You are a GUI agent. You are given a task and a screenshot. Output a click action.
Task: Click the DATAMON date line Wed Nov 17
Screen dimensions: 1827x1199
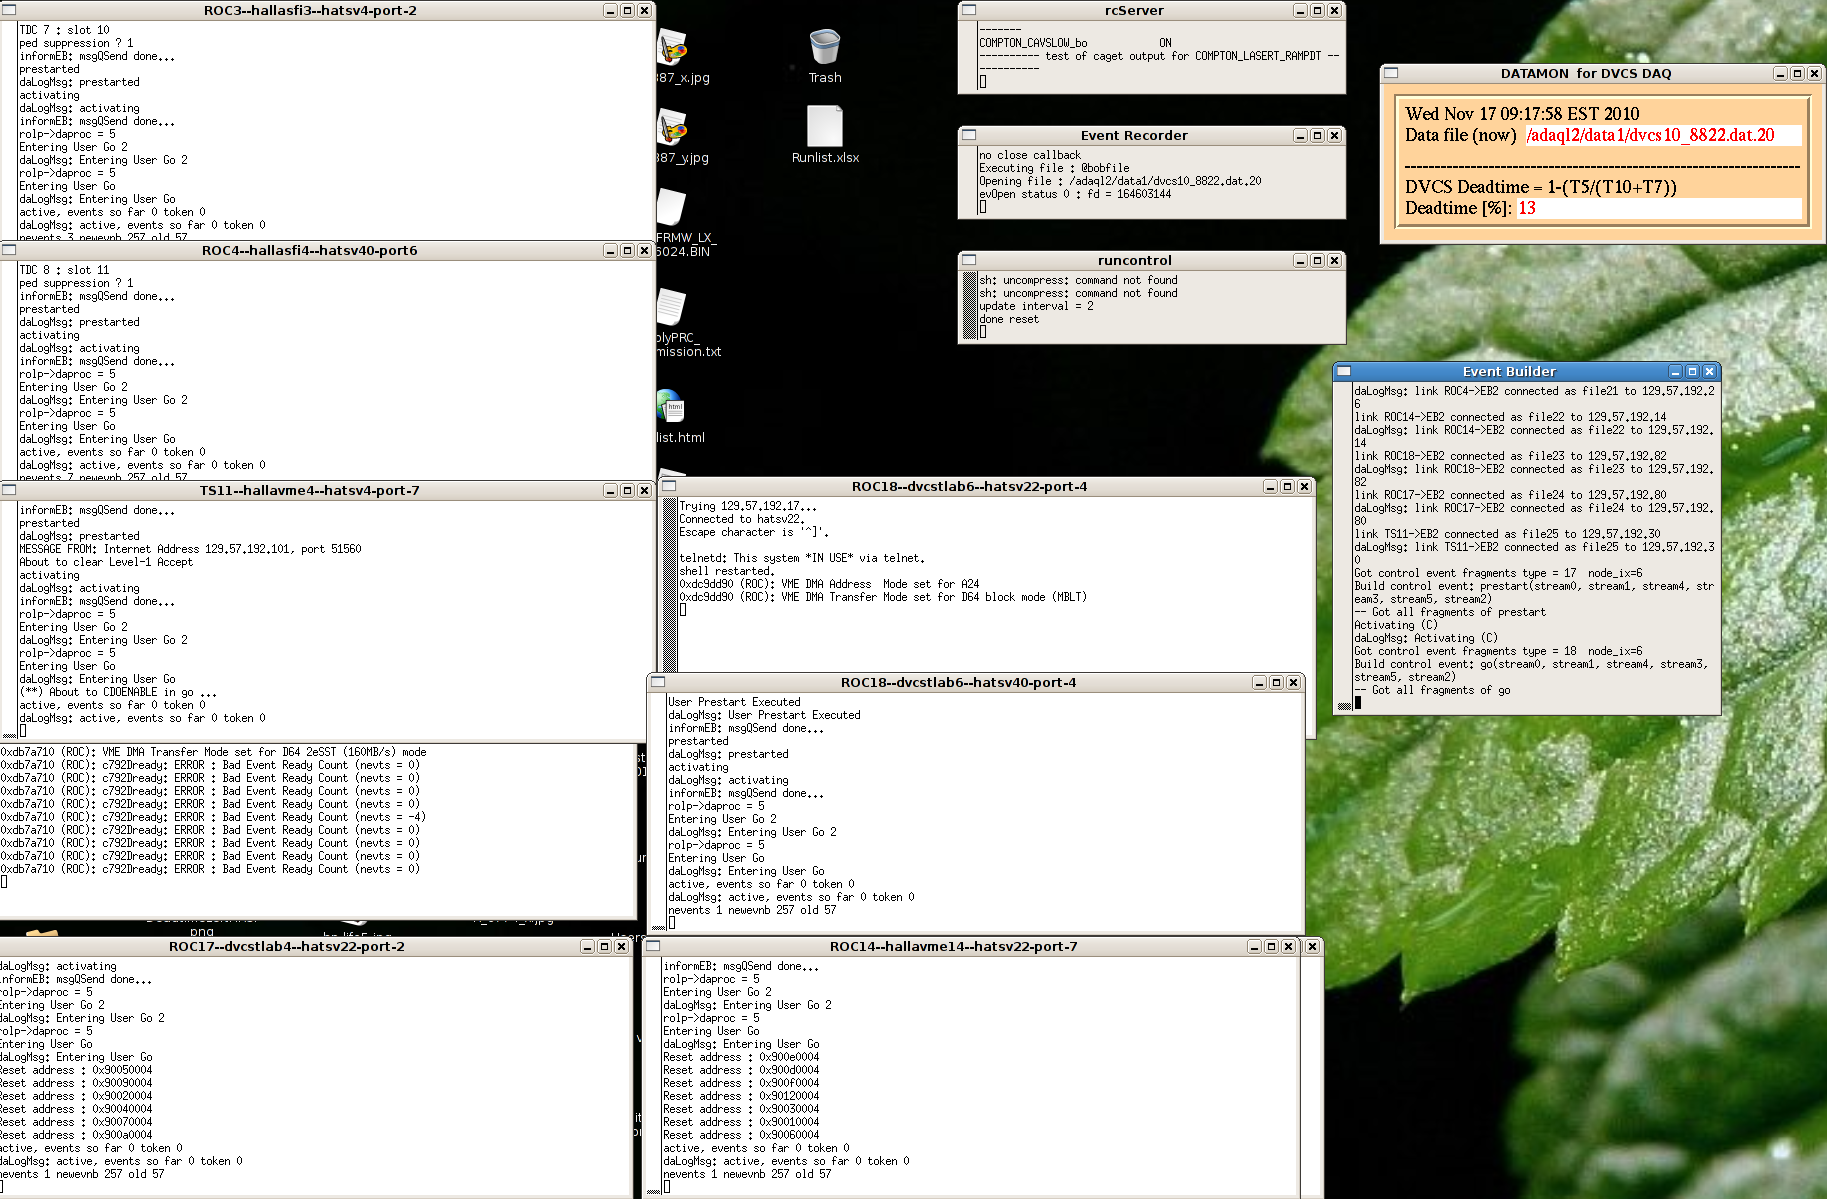(x=1522, y=114)
